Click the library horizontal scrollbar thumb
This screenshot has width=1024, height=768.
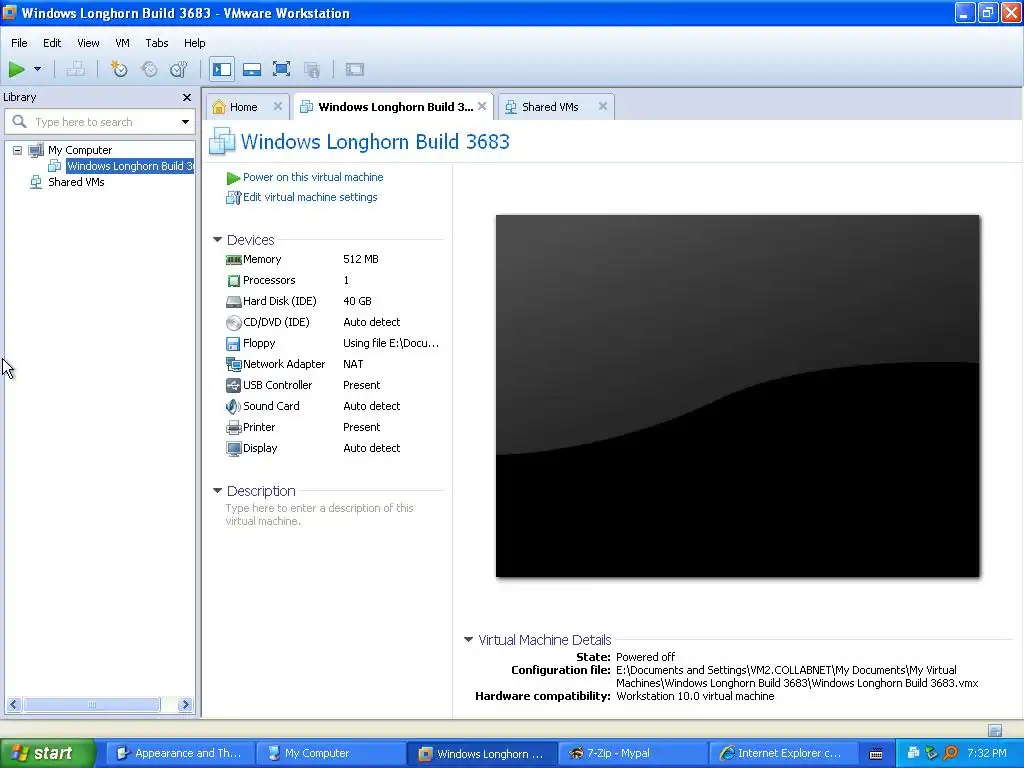tap(91, 705)
